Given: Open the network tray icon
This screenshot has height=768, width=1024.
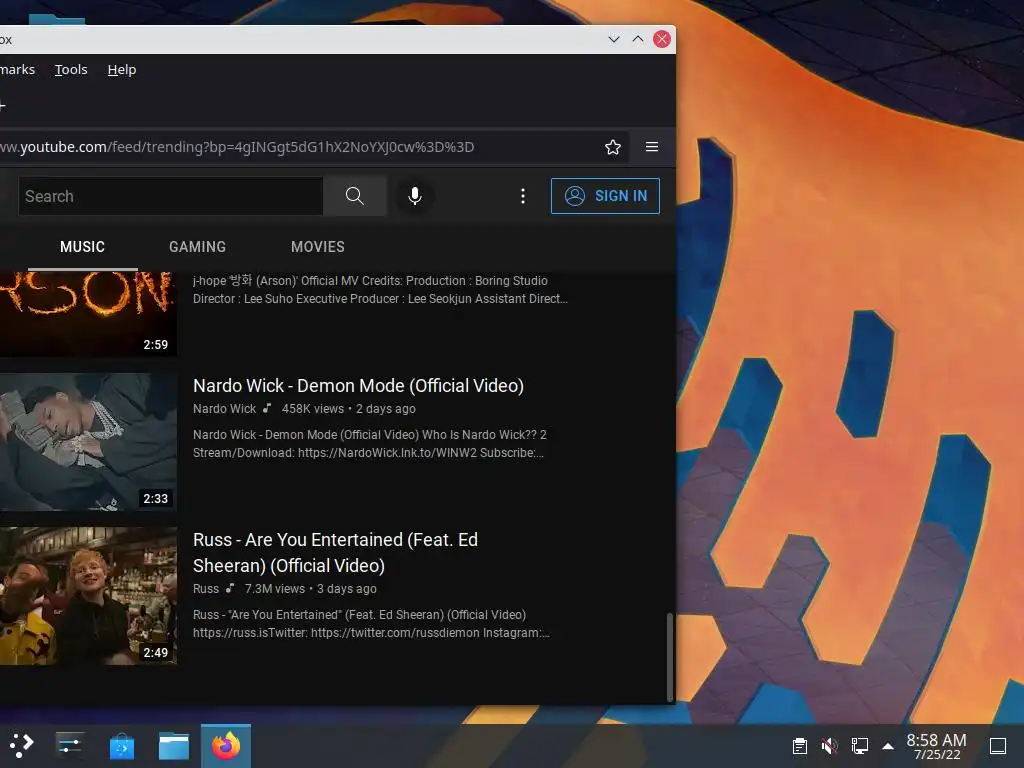Looking at the screenshot, I should click(x=859, y=746).
